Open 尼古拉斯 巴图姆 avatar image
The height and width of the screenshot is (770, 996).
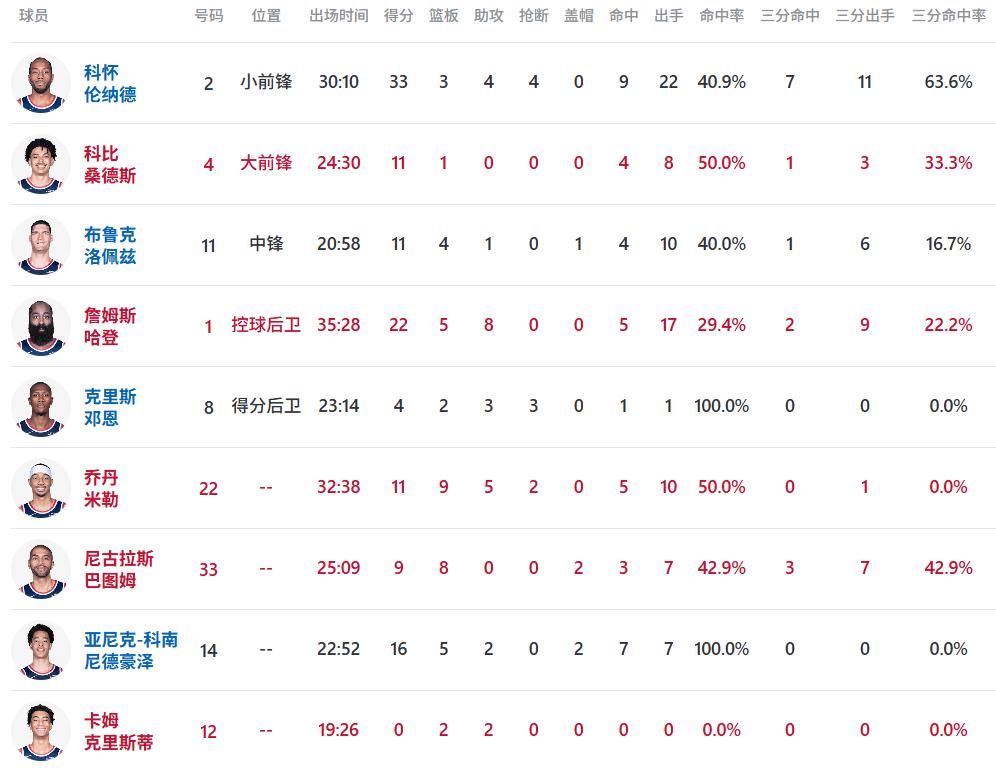tap(41, 569)
